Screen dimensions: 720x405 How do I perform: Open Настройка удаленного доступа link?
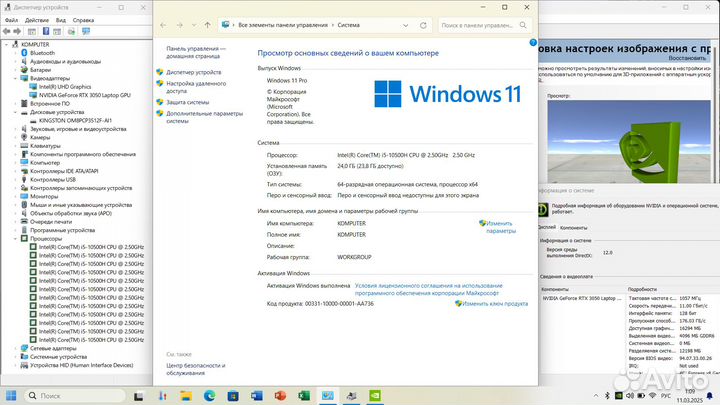coord(196,87)
